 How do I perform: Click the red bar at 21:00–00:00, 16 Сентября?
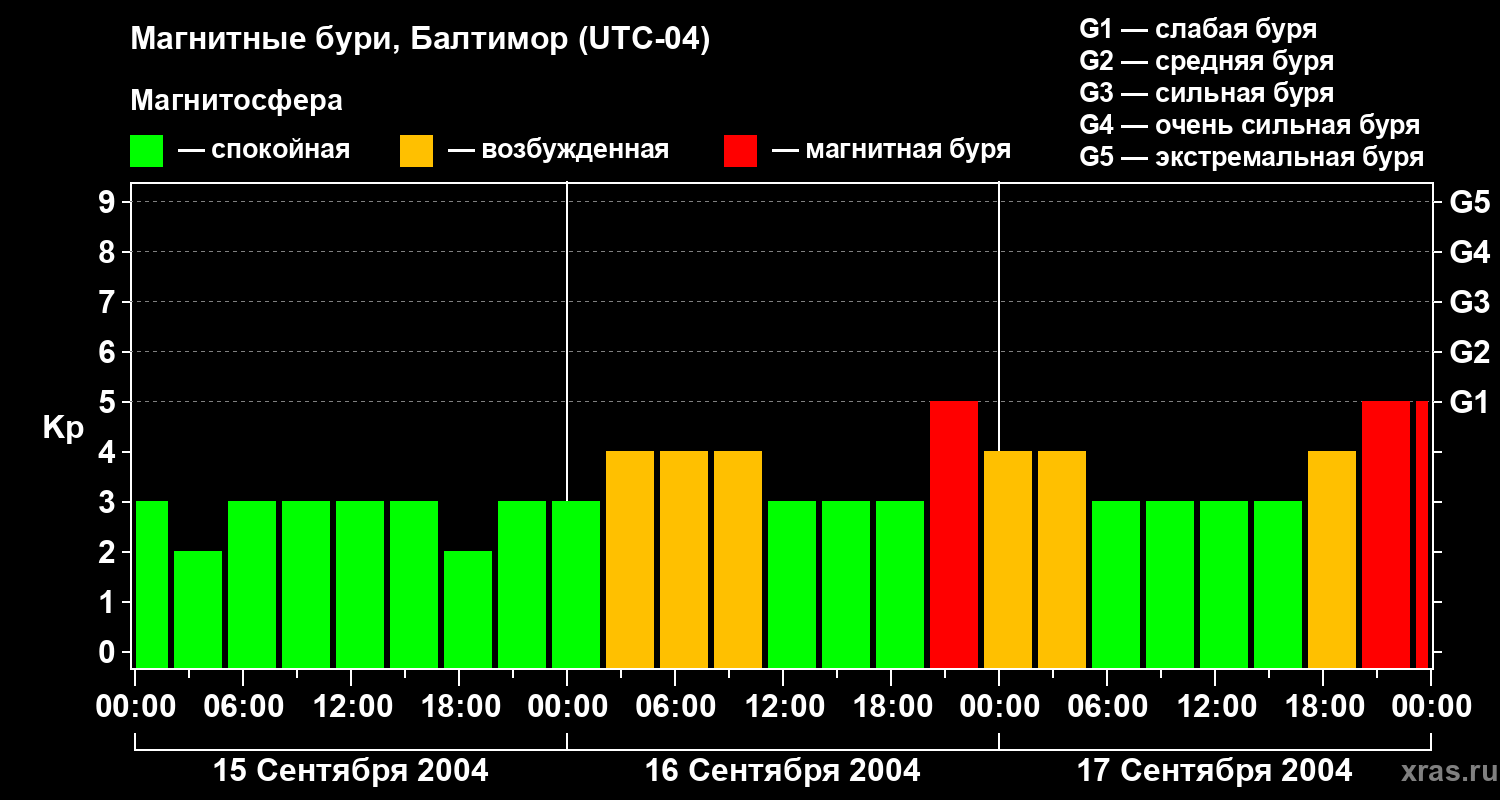point(954,535)
